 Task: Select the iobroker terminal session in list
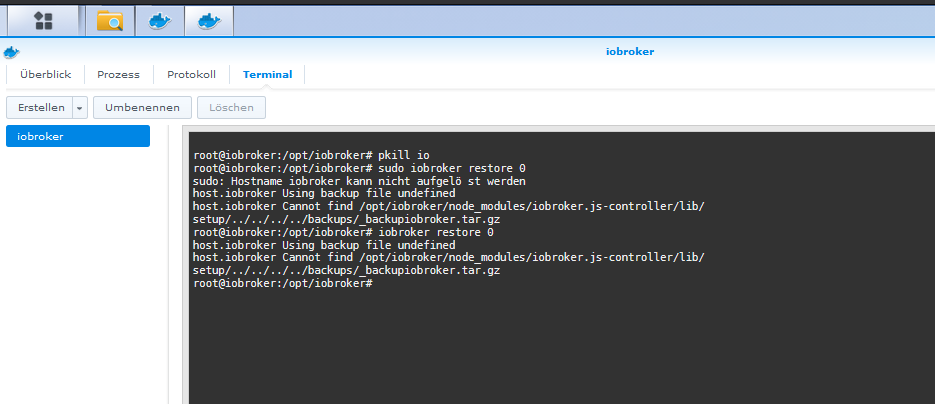78,136
